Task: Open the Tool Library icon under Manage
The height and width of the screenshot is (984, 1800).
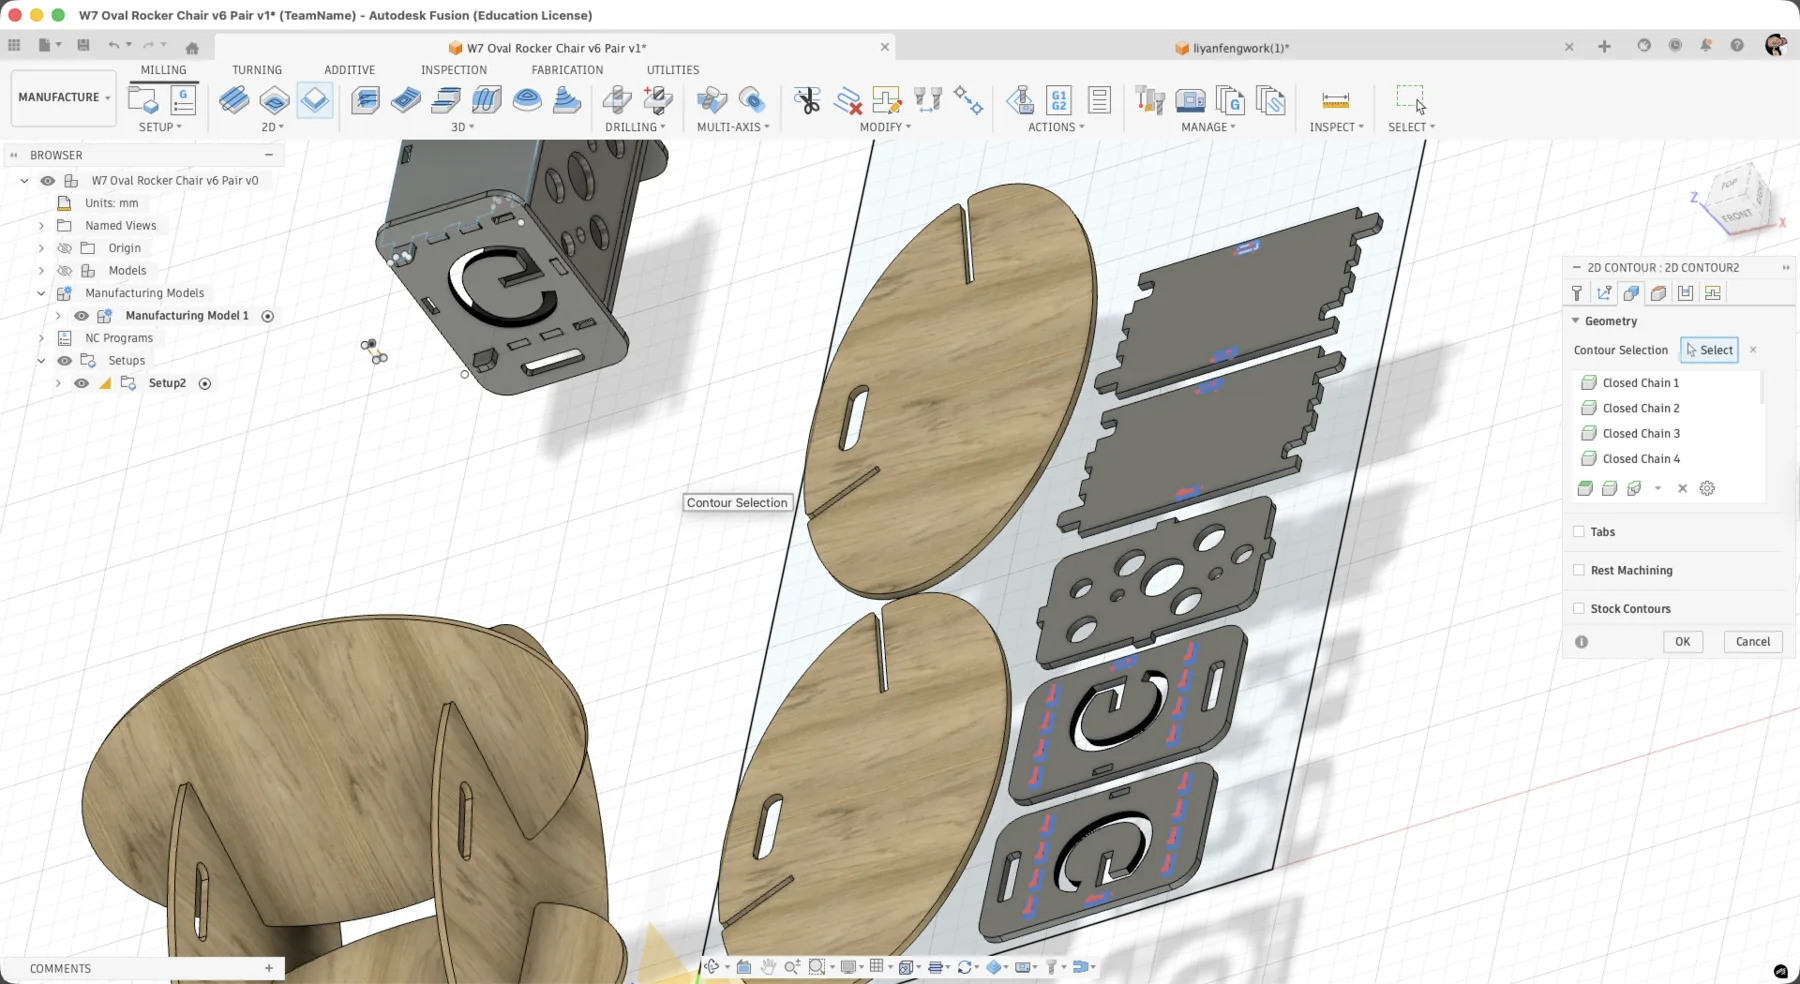Action: click(1150, 100)
